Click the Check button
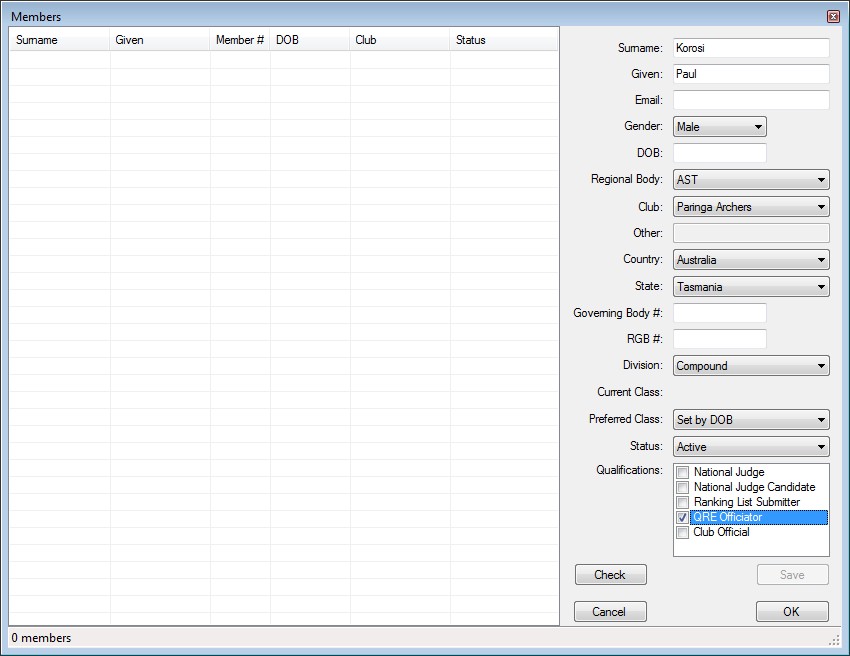The image size is (850, 656). 610,575
